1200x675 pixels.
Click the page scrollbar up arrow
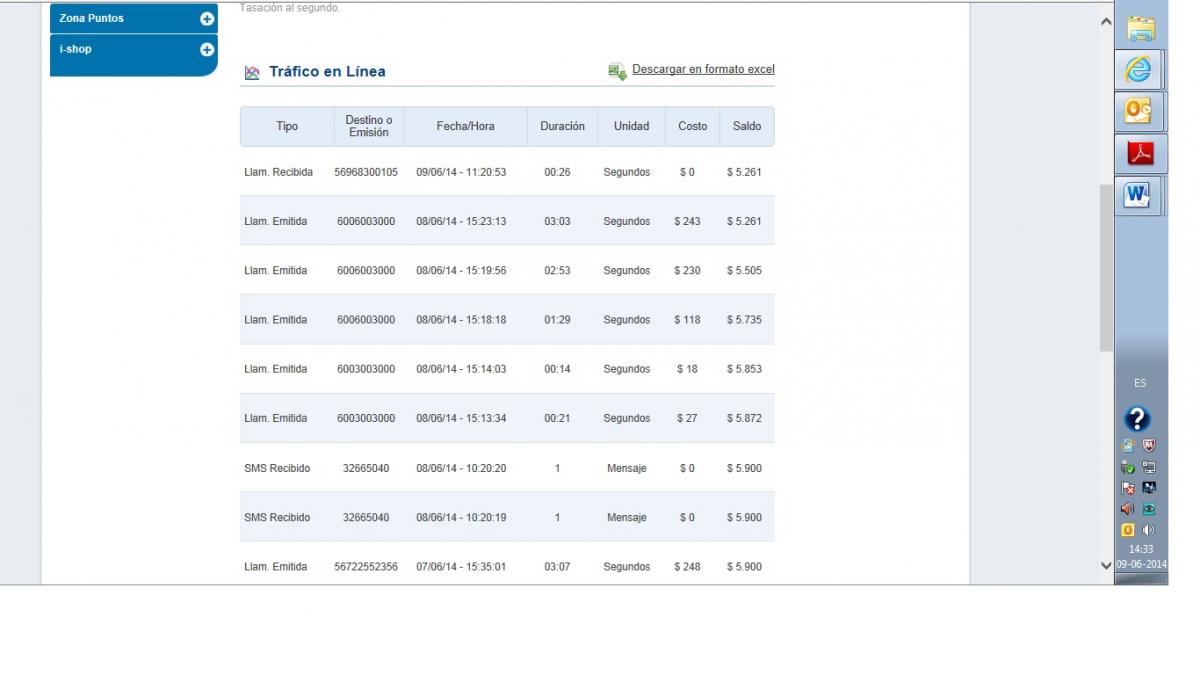coord(1106,21)
